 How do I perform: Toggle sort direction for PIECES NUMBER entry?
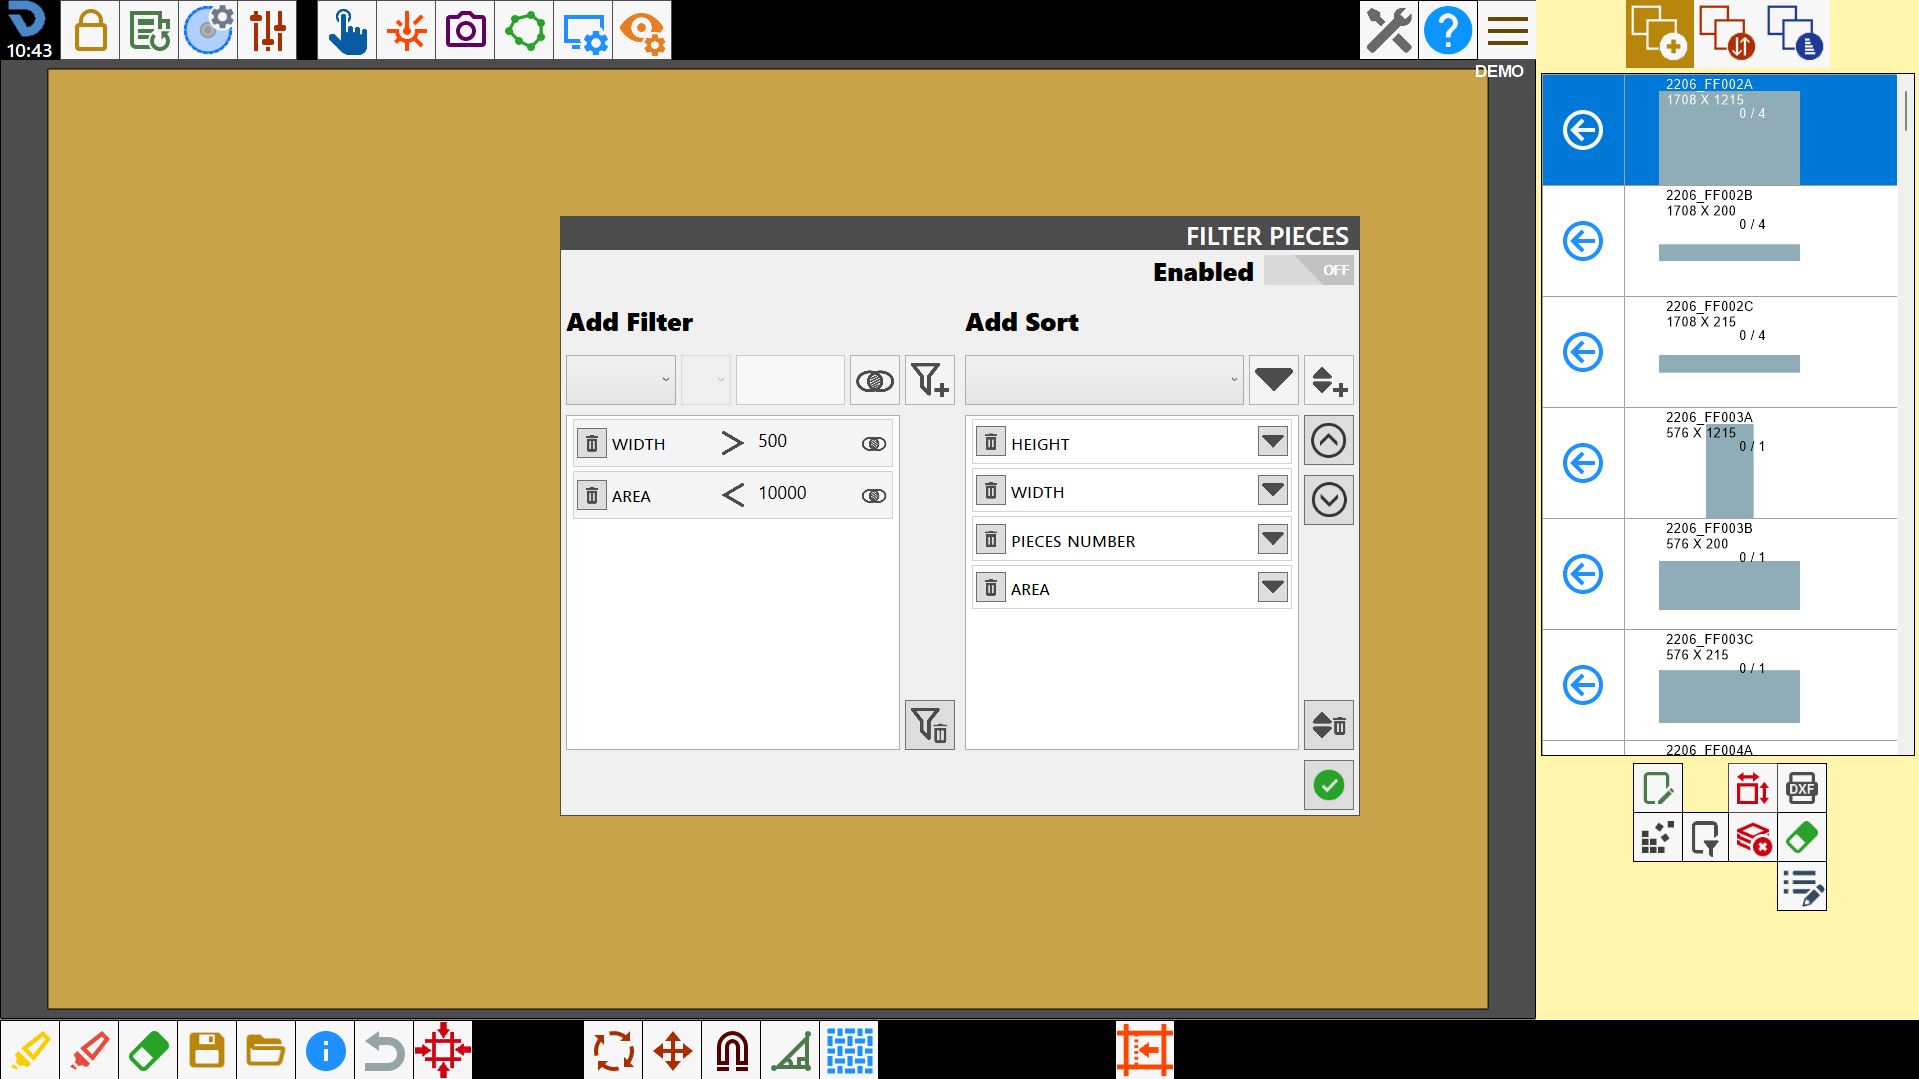1273,539
